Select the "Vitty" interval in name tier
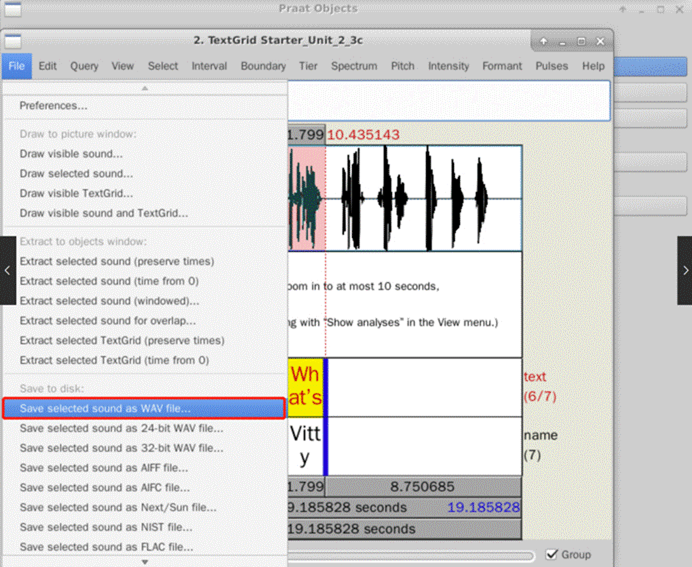The image size is (692, 567). click(305, 446)
